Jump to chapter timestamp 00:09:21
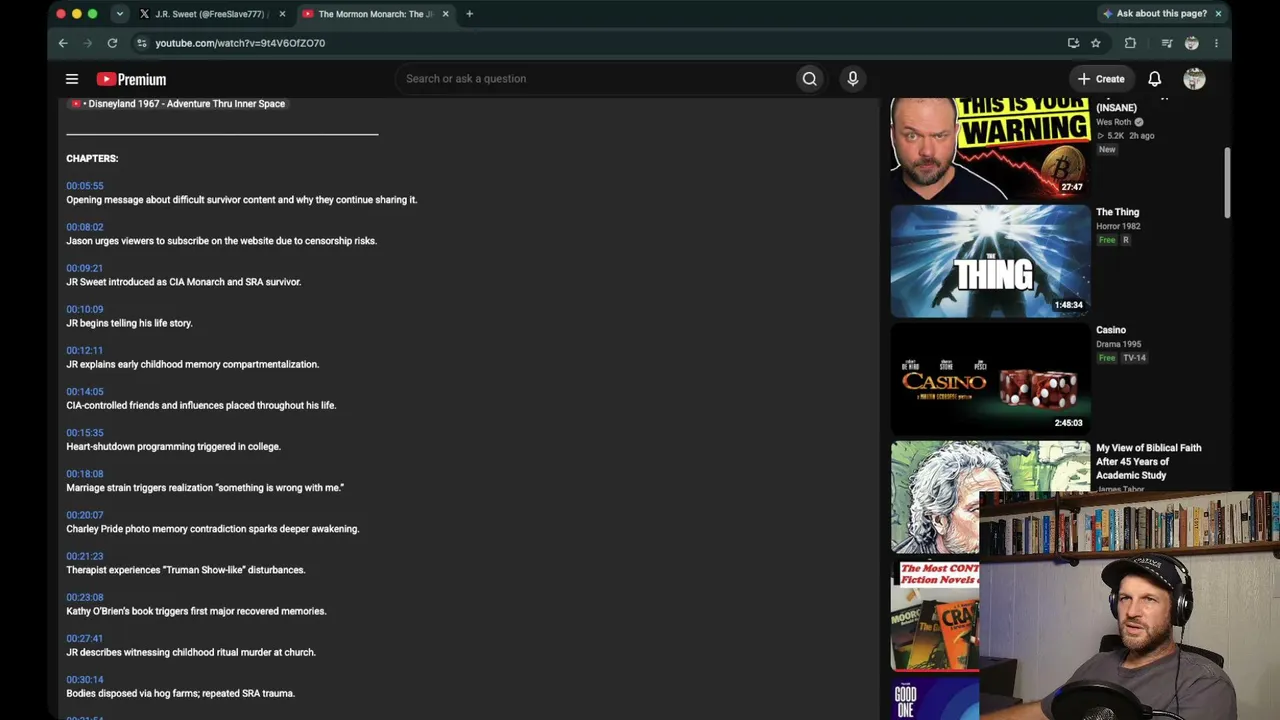The height and width of the screenshot is (720, 1280). click(85, 268)
